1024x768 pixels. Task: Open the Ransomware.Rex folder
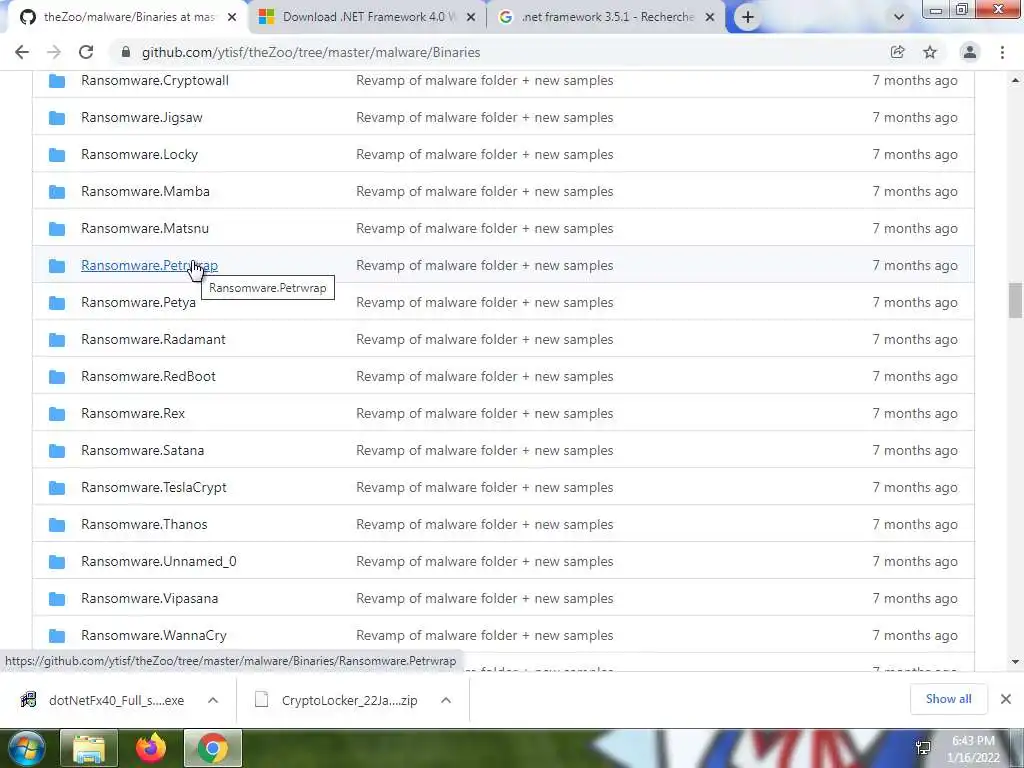pos(133,413)
